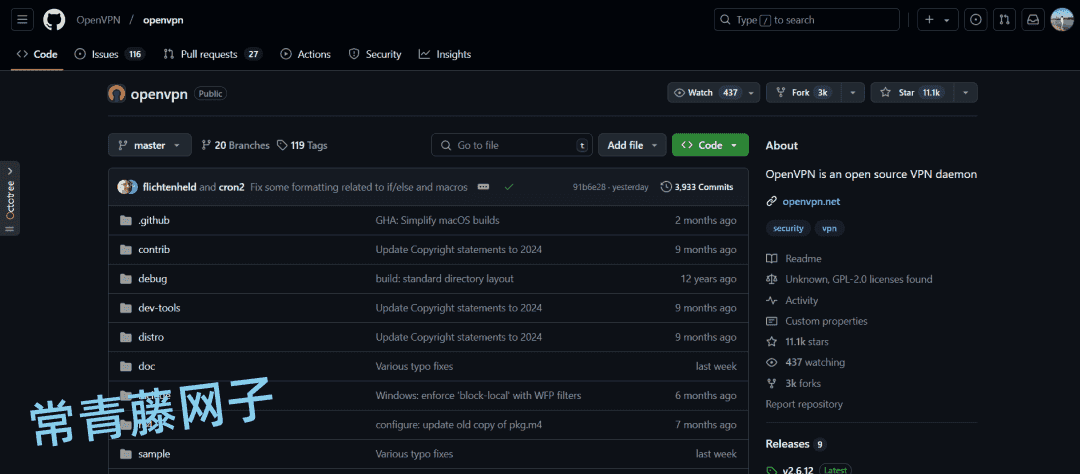Open the .github folder
The image size is (1080, 474).
click(x=154, y=220)
